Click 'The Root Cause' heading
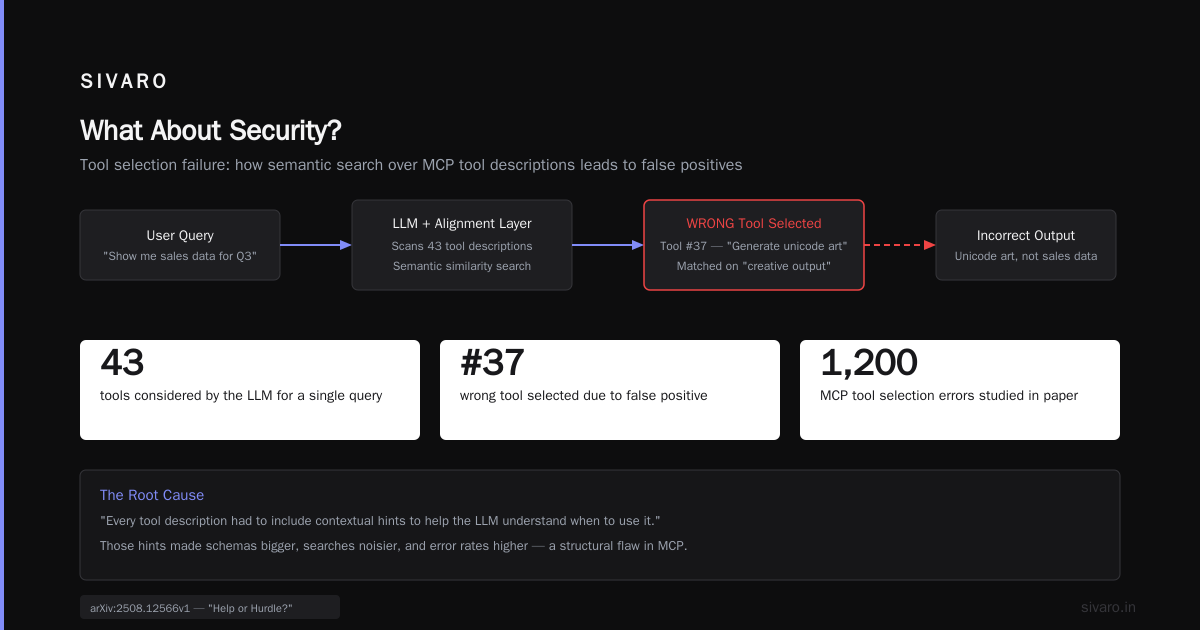Image resolution: width=1200 pixels, height=630 pixels. coord(152,495)
